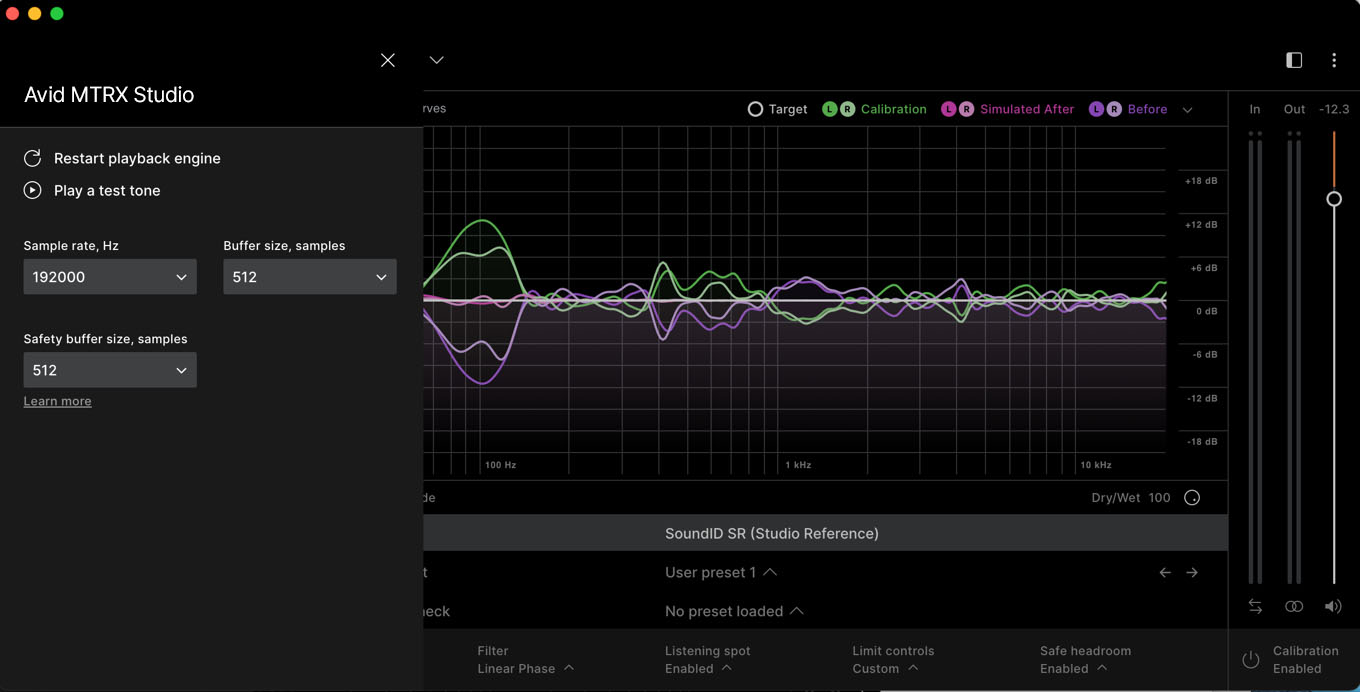Viewport: 1360px width, 692px height.
Task: Toggle the Calibration Enabled power button
Action: [x=1250, y=660]
